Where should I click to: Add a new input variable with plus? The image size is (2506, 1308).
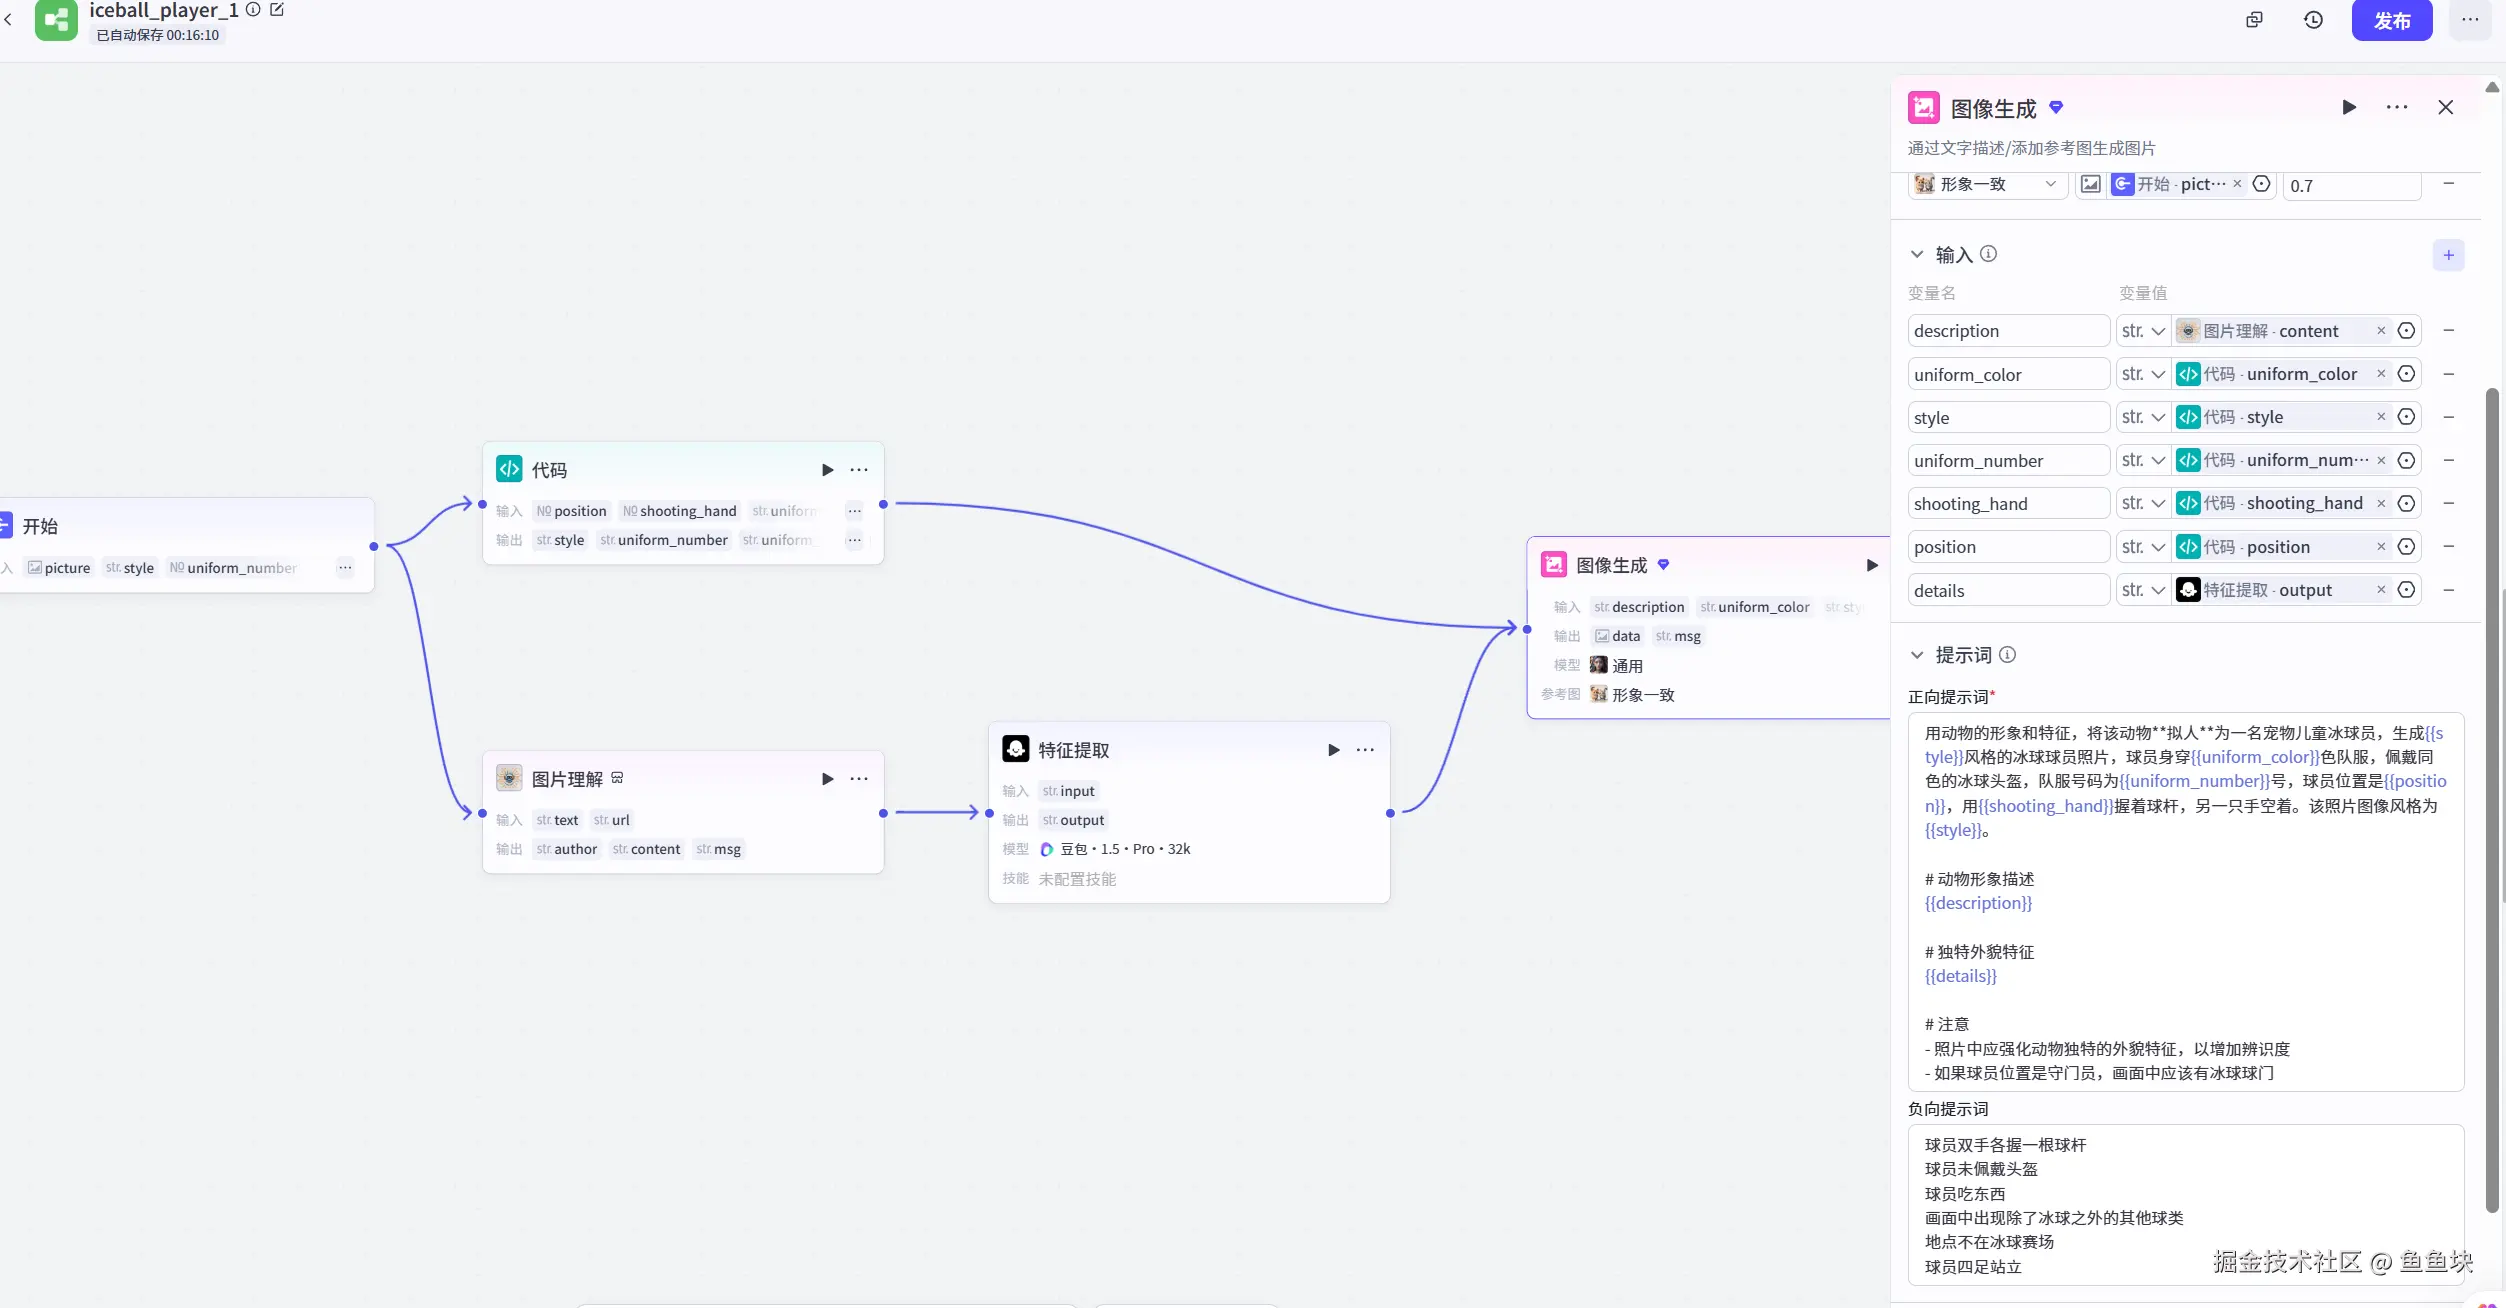[x=2448, y=255]
